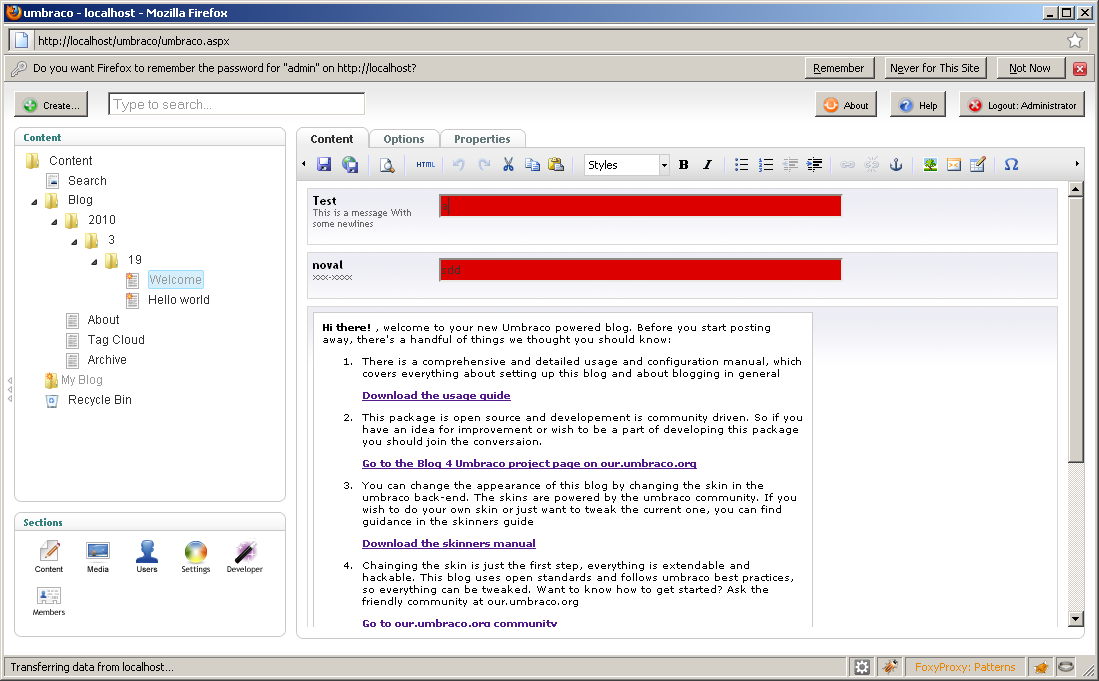Click the Insert link icon
Screen dimensions: 1099x681
pos(847,165)
